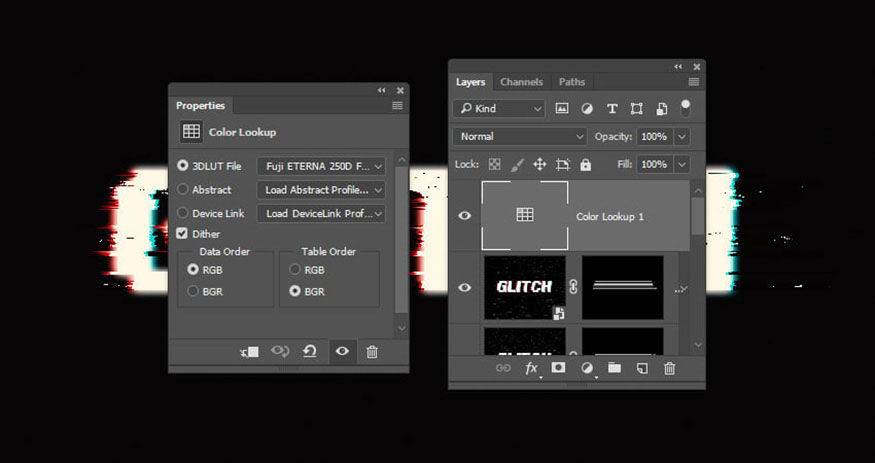
Task: Select the Color Lookup 1 layer name
Action: tap(610, 216)
